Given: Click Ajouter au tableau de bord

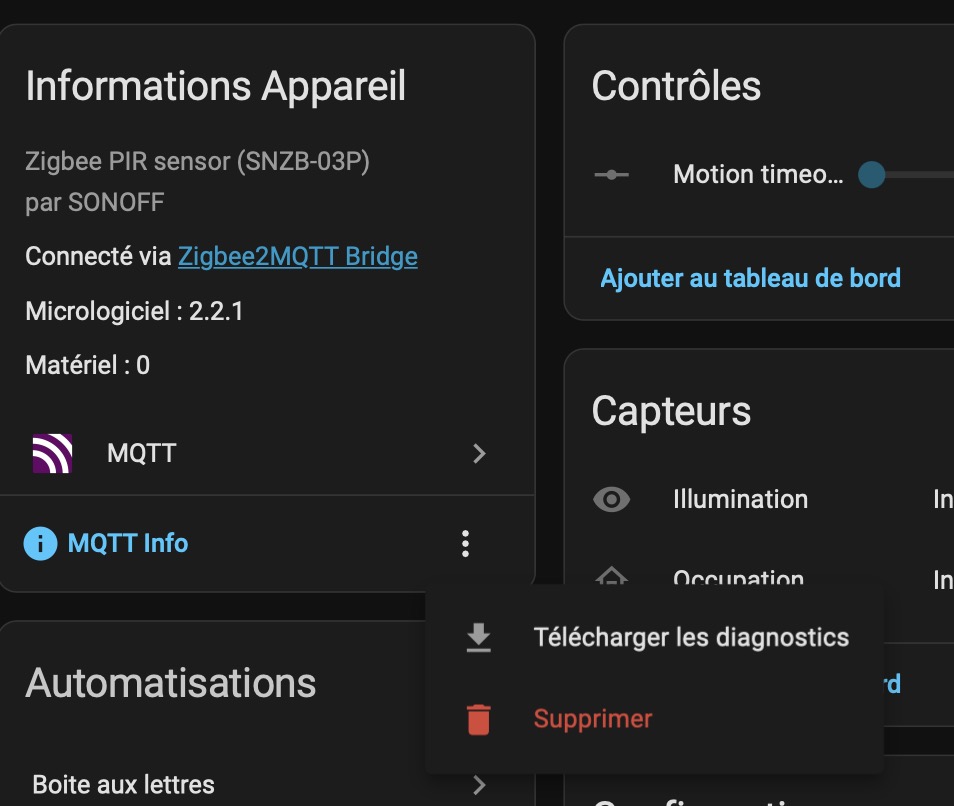Looking at the screenshot, I should tap(750, 278).
